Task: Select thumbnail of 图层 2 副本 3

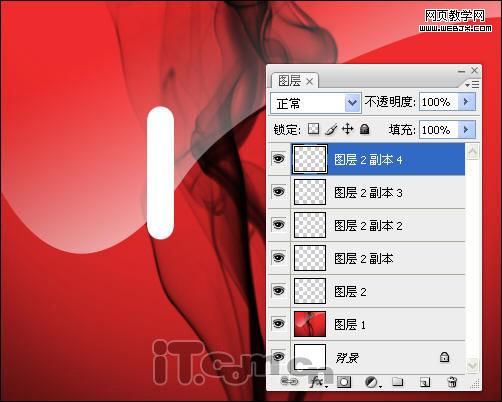Action: [x=310, y=192]
